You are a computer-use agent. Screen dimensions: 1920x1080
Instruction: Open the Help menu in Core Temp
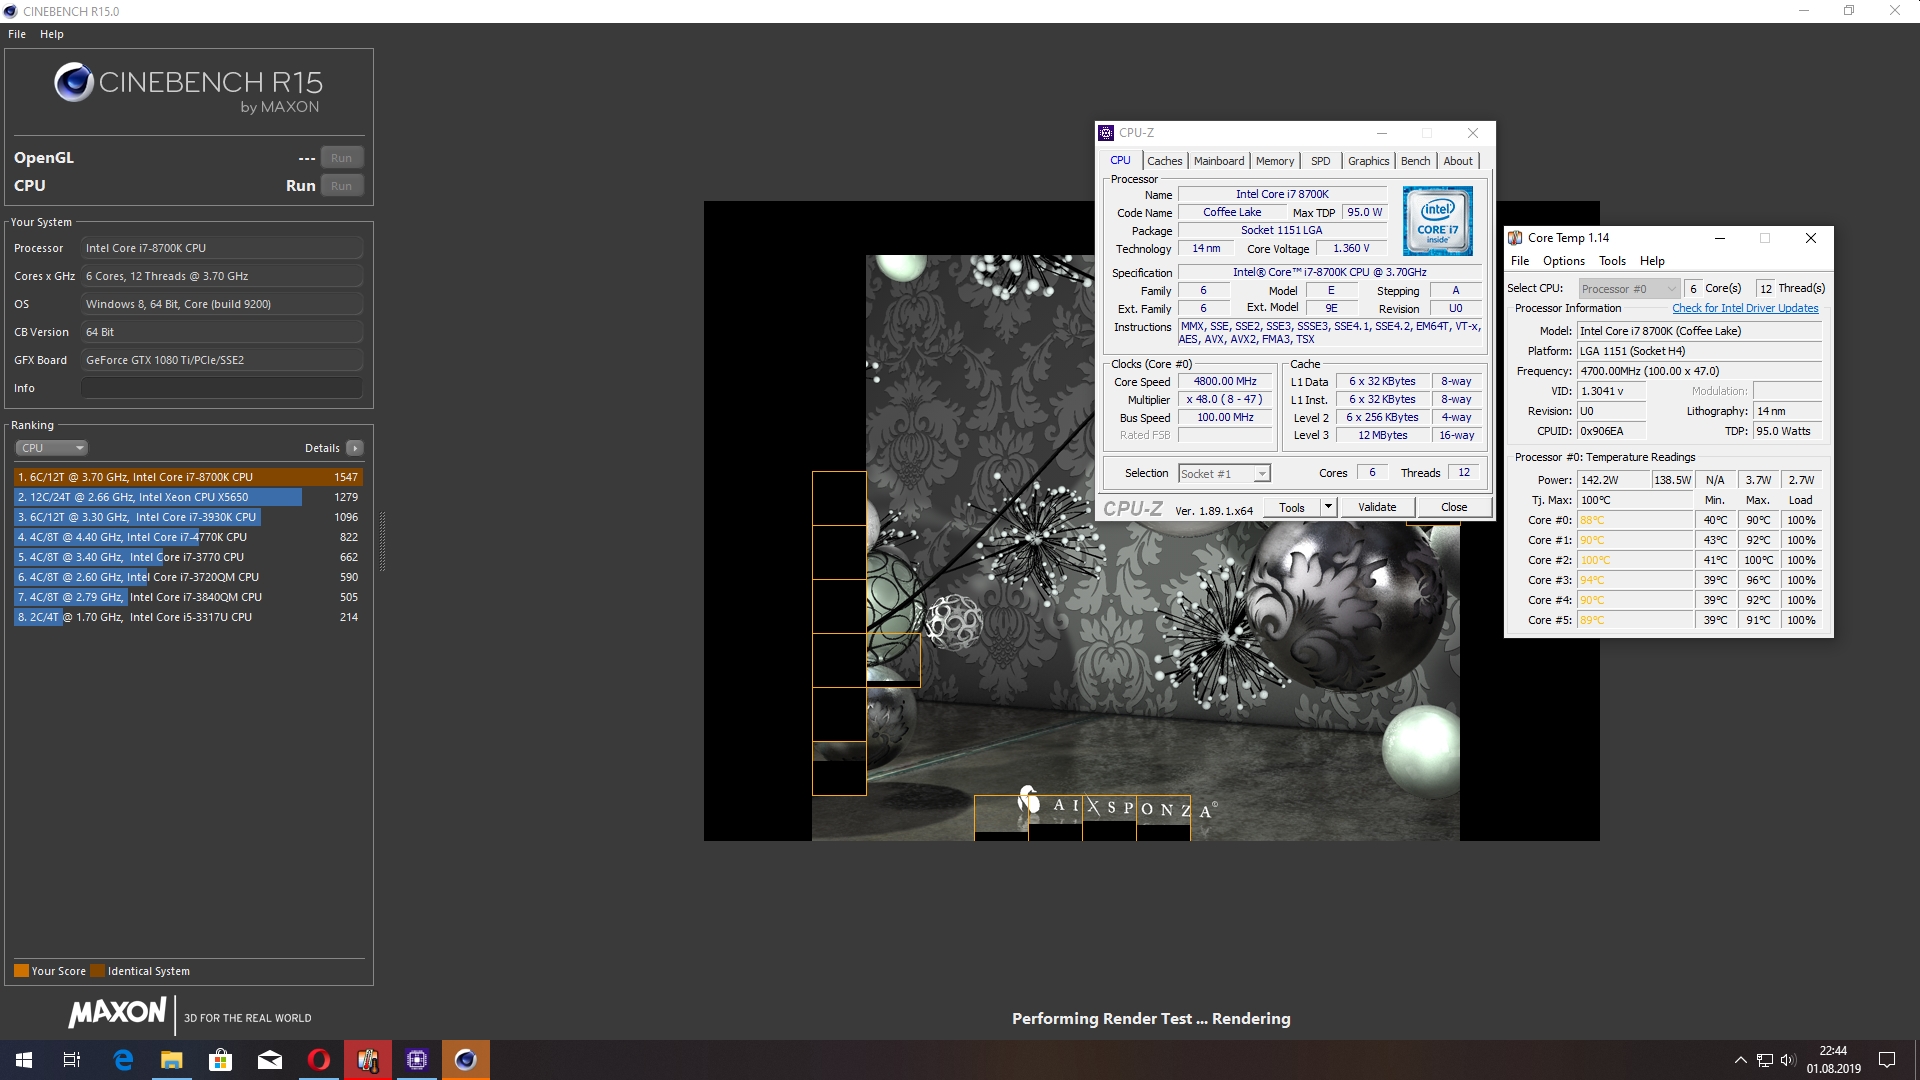tap(1652, 261)
